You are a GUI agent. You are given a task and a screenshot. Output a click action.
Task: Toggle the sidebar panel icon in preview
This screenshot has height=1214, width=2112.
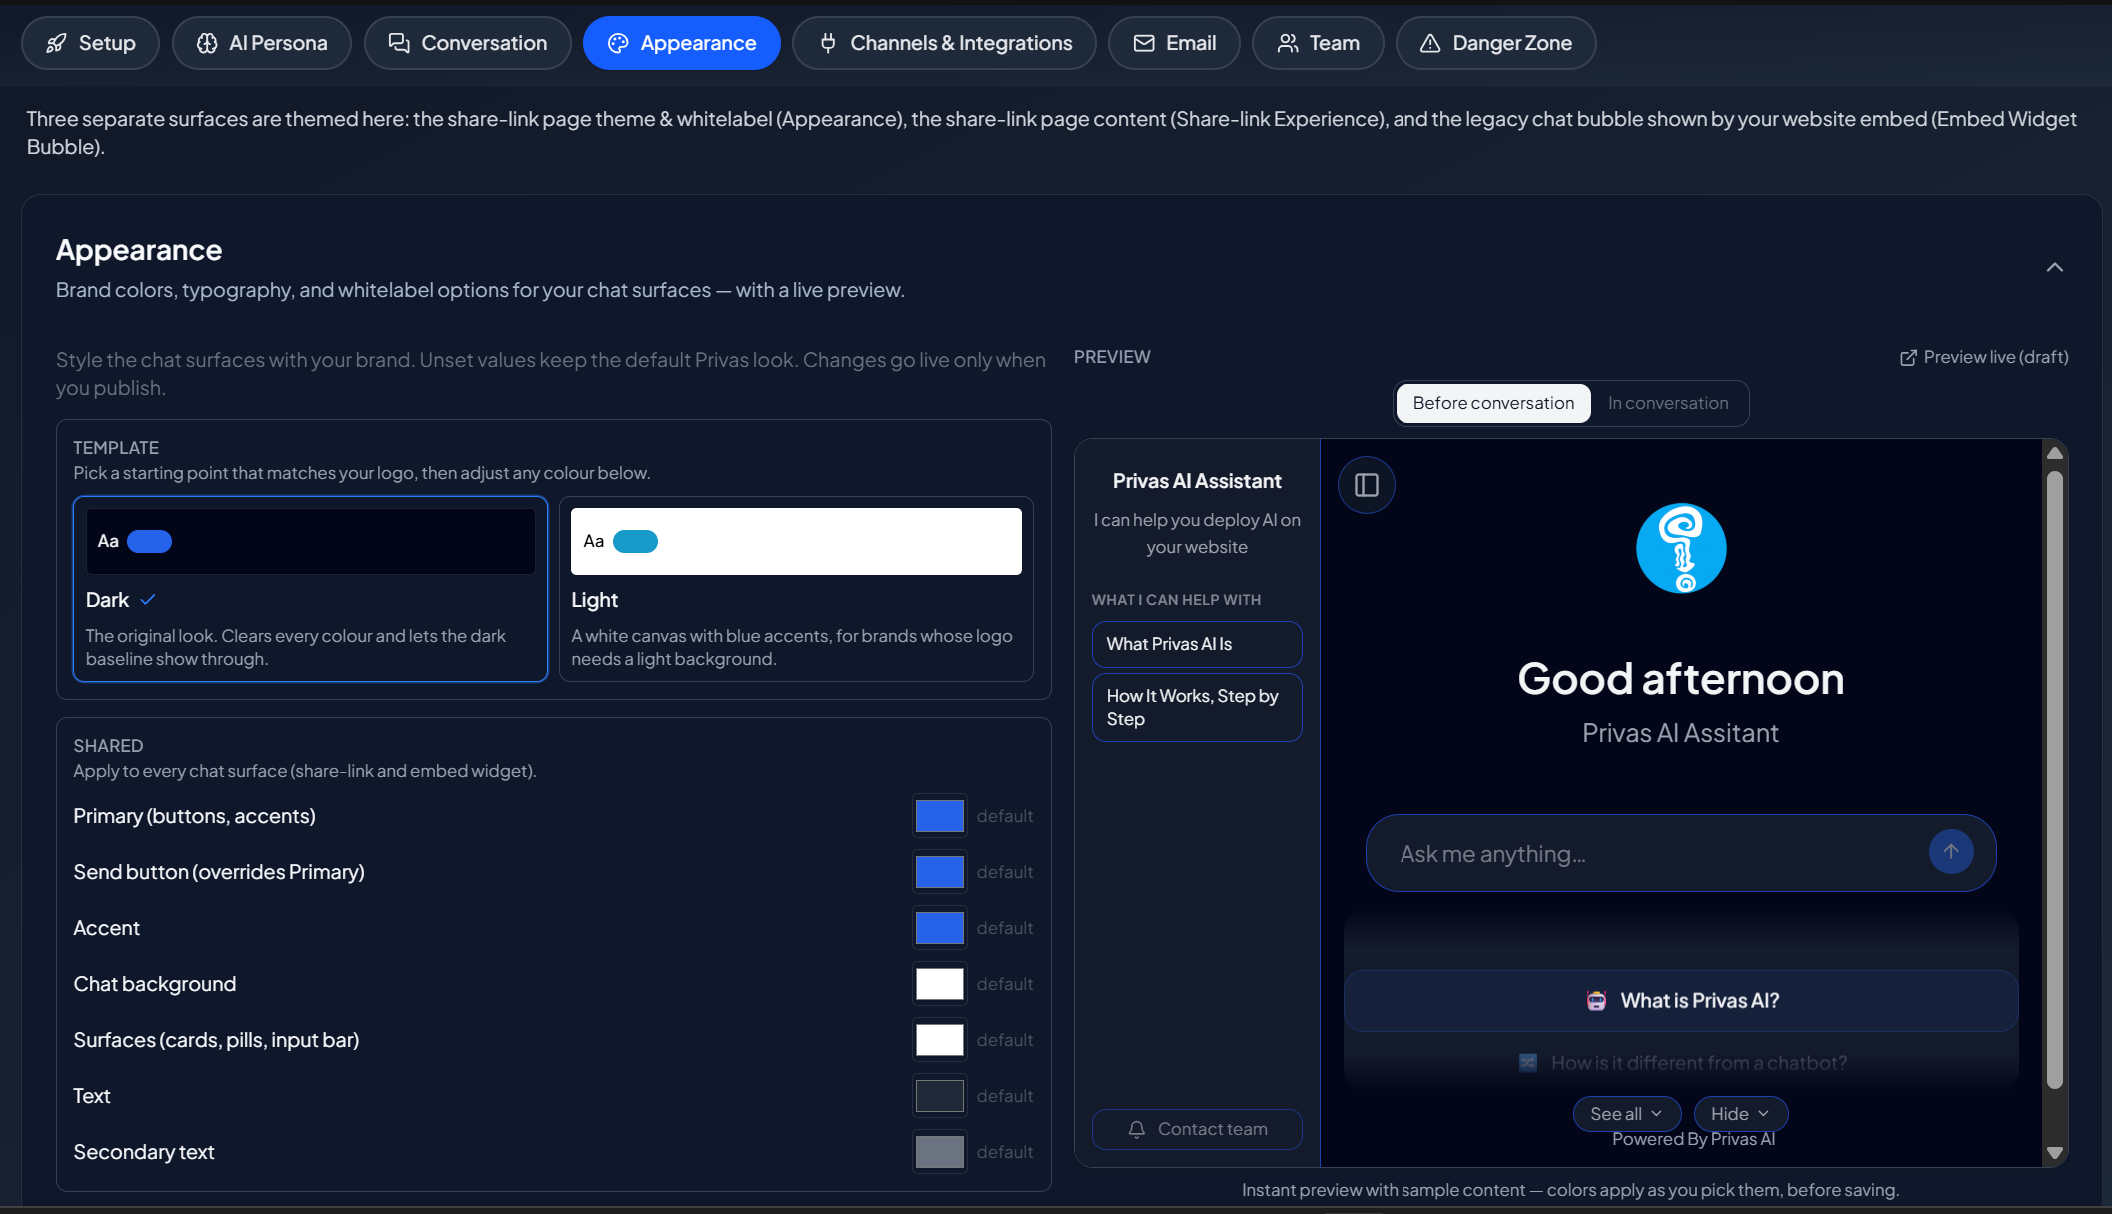[1367, 485]
